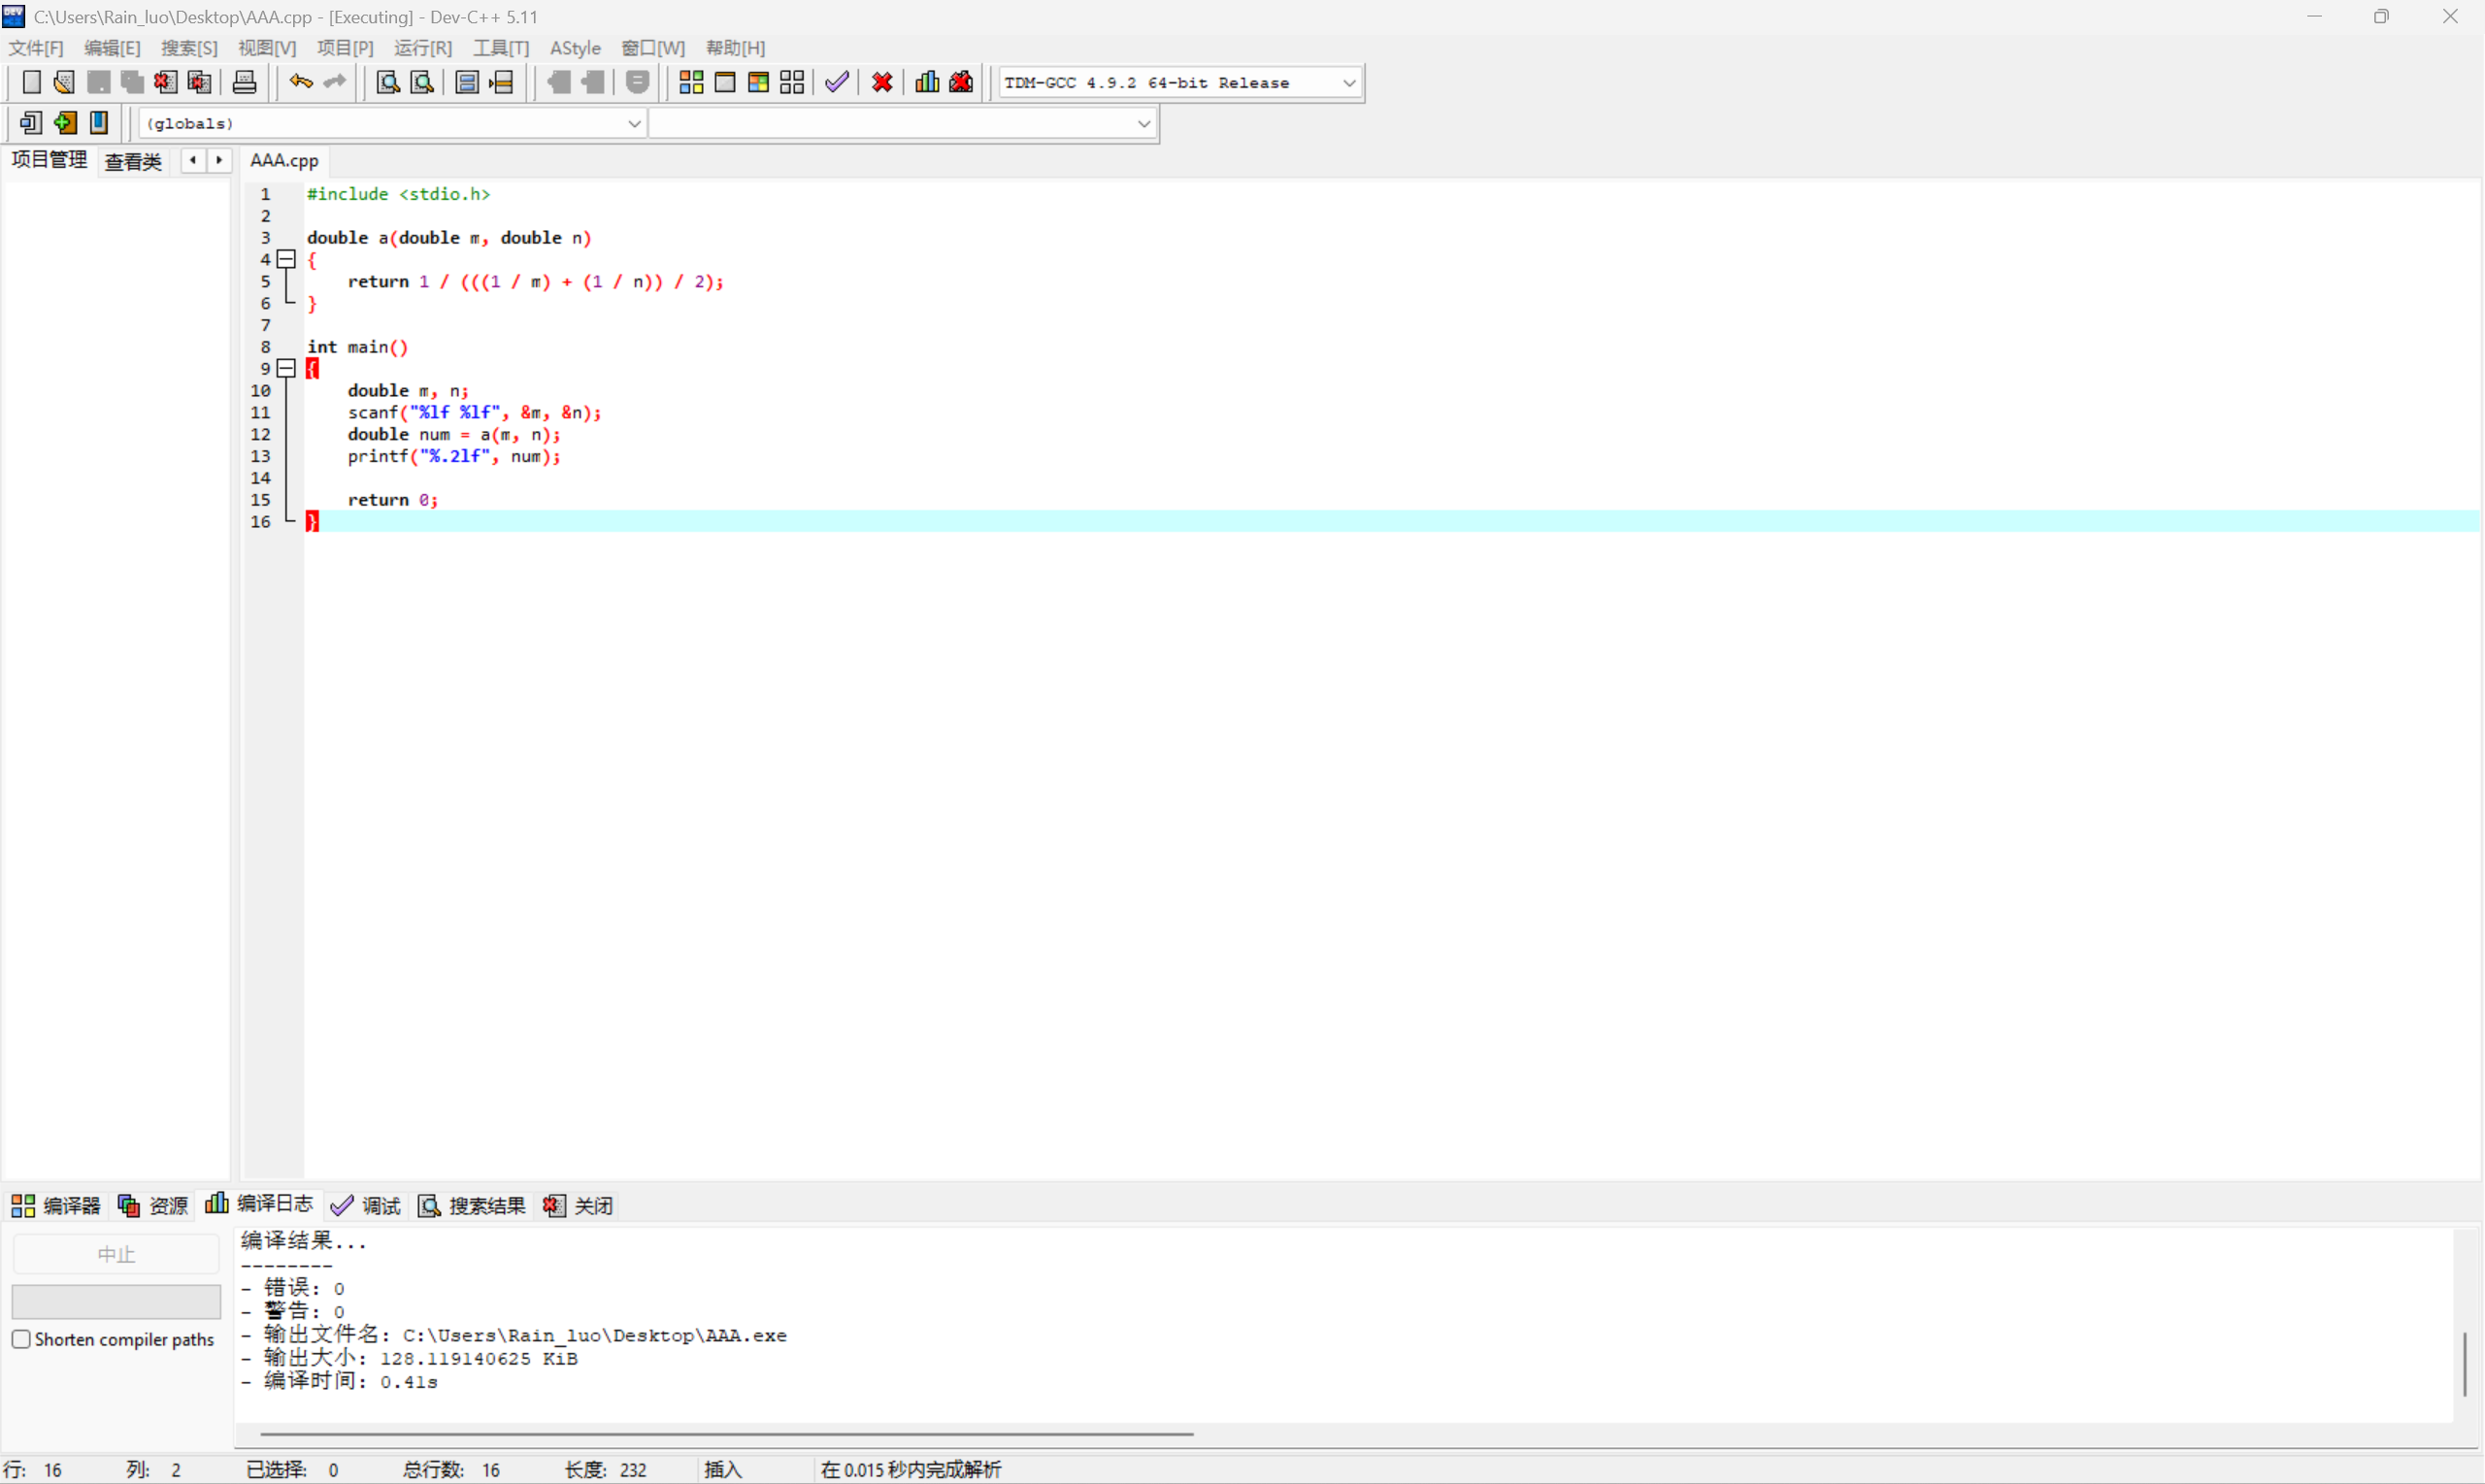
Task: Switch to the 调试 bottom tab
Action: [366, 1205]
